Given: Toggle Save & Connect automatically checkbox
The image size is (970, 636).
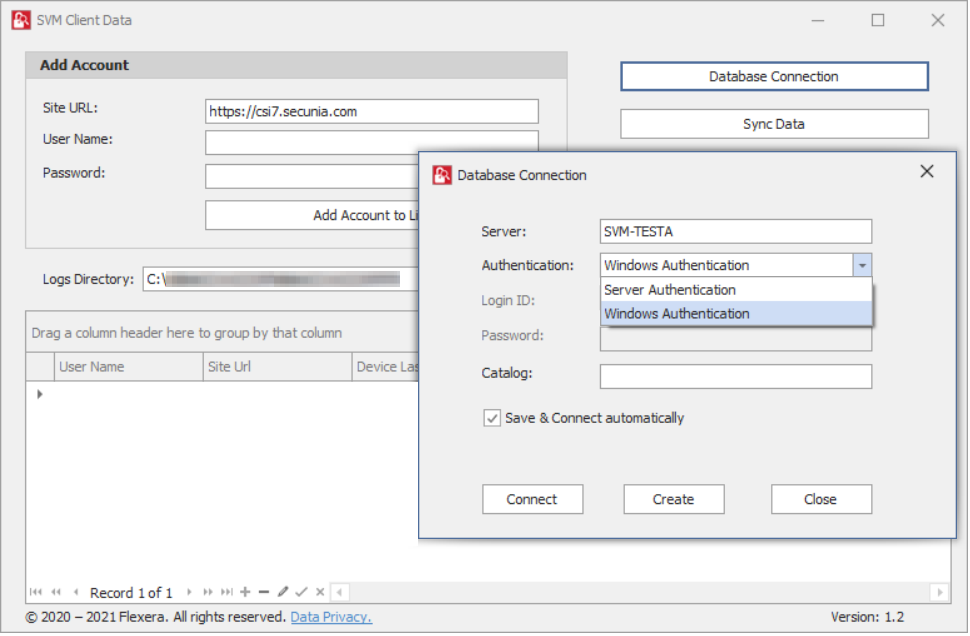Looking at the screenshot, I should click(x=492, y=419).
